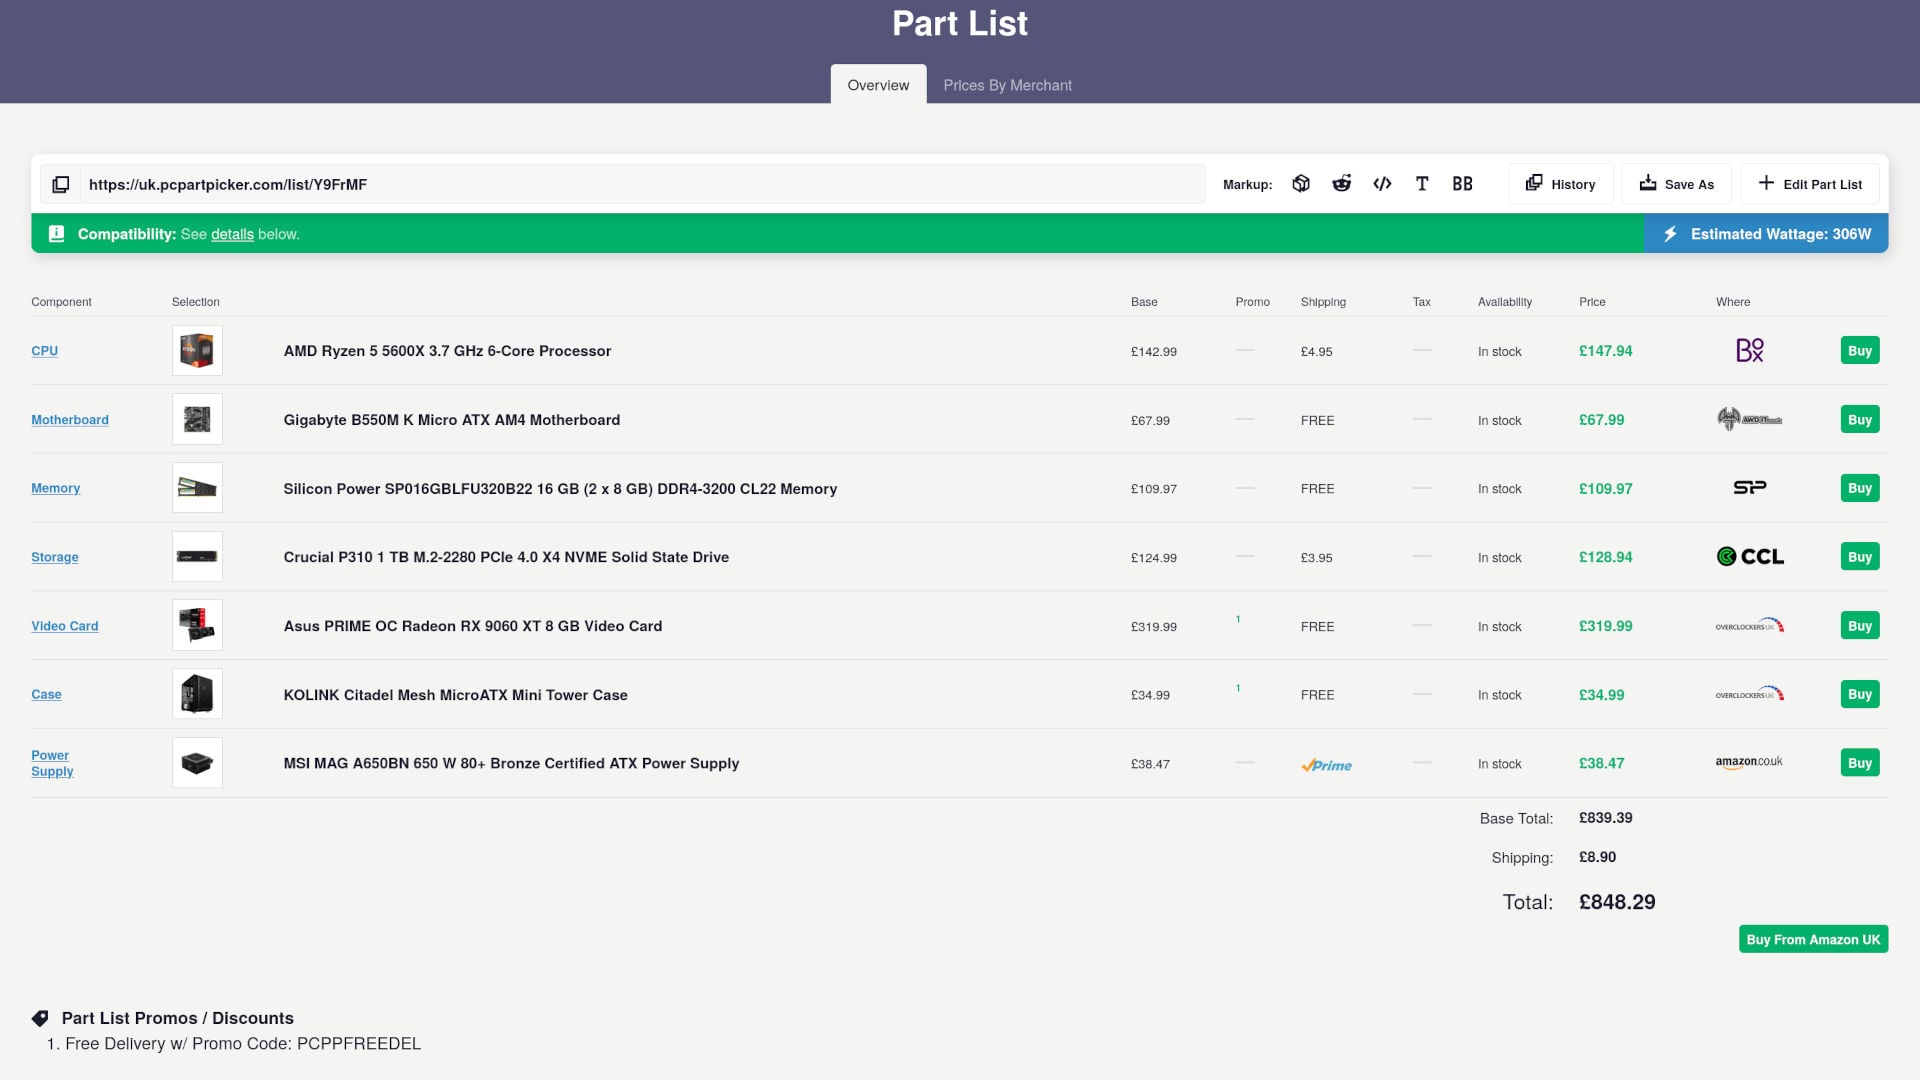Screen dimensions: 1920x1080
Task: Select the BBCode markup icon
Action: [1462, 184]
